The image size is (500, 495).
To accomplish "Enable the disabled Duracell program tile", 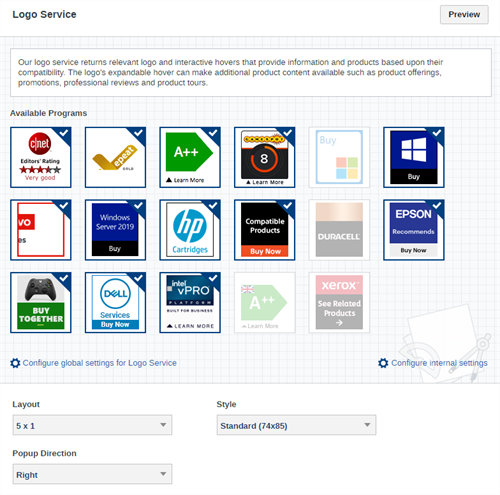I will coord(339,230).
